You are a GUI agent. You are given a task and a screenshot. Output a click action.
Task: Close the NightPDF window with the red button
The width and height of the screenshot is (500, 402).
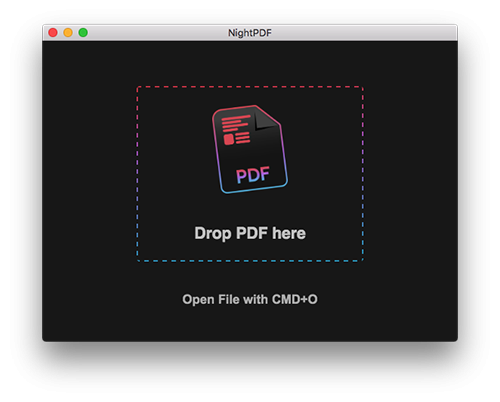pos(53,33)
